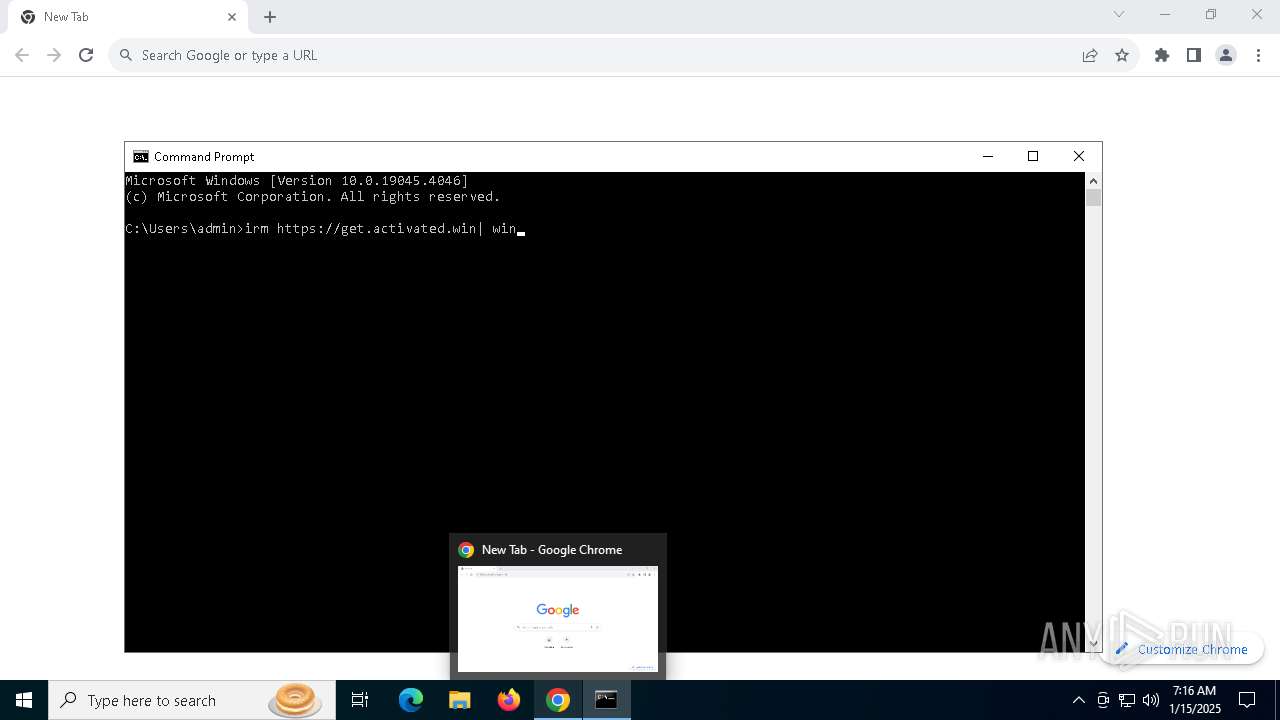The image size is (1280, 720).
Task: Open the network tray icon
Action: coord(1127,700)
